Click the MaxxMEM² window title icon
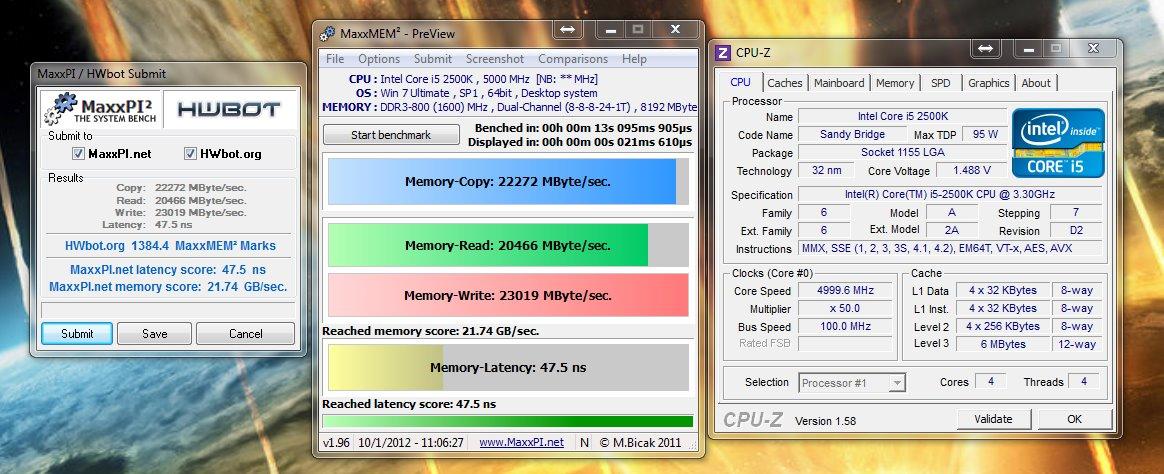Screen dimensions: 1164x474 (x=327, y=33)
